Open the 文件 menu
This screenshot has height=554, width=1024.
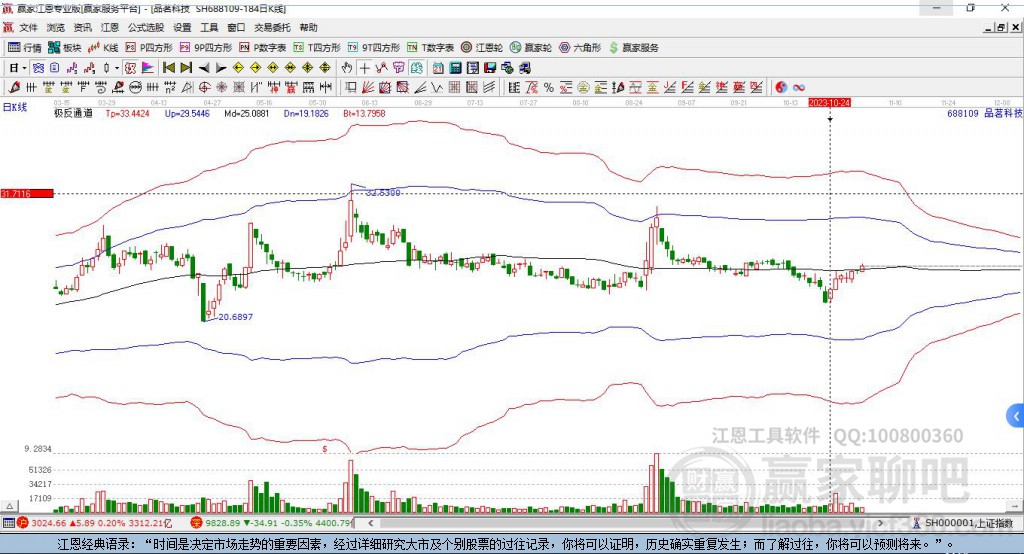click(x=28, y=27)
